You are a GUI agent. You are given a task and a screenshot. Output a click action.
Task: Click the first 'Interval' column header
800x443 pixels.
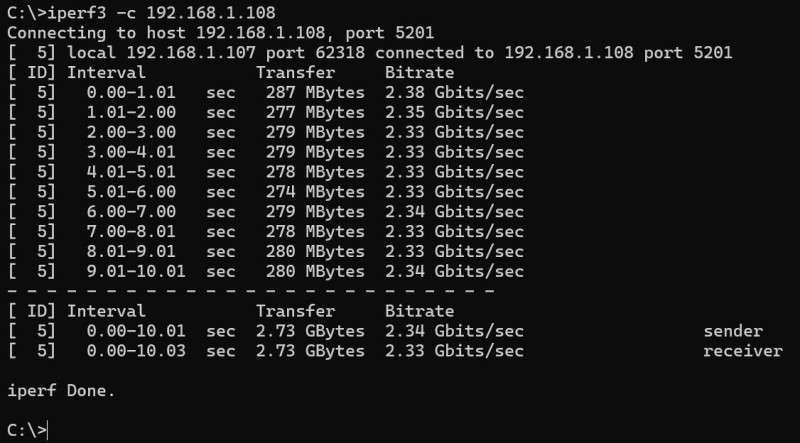(x=106, y=72)
